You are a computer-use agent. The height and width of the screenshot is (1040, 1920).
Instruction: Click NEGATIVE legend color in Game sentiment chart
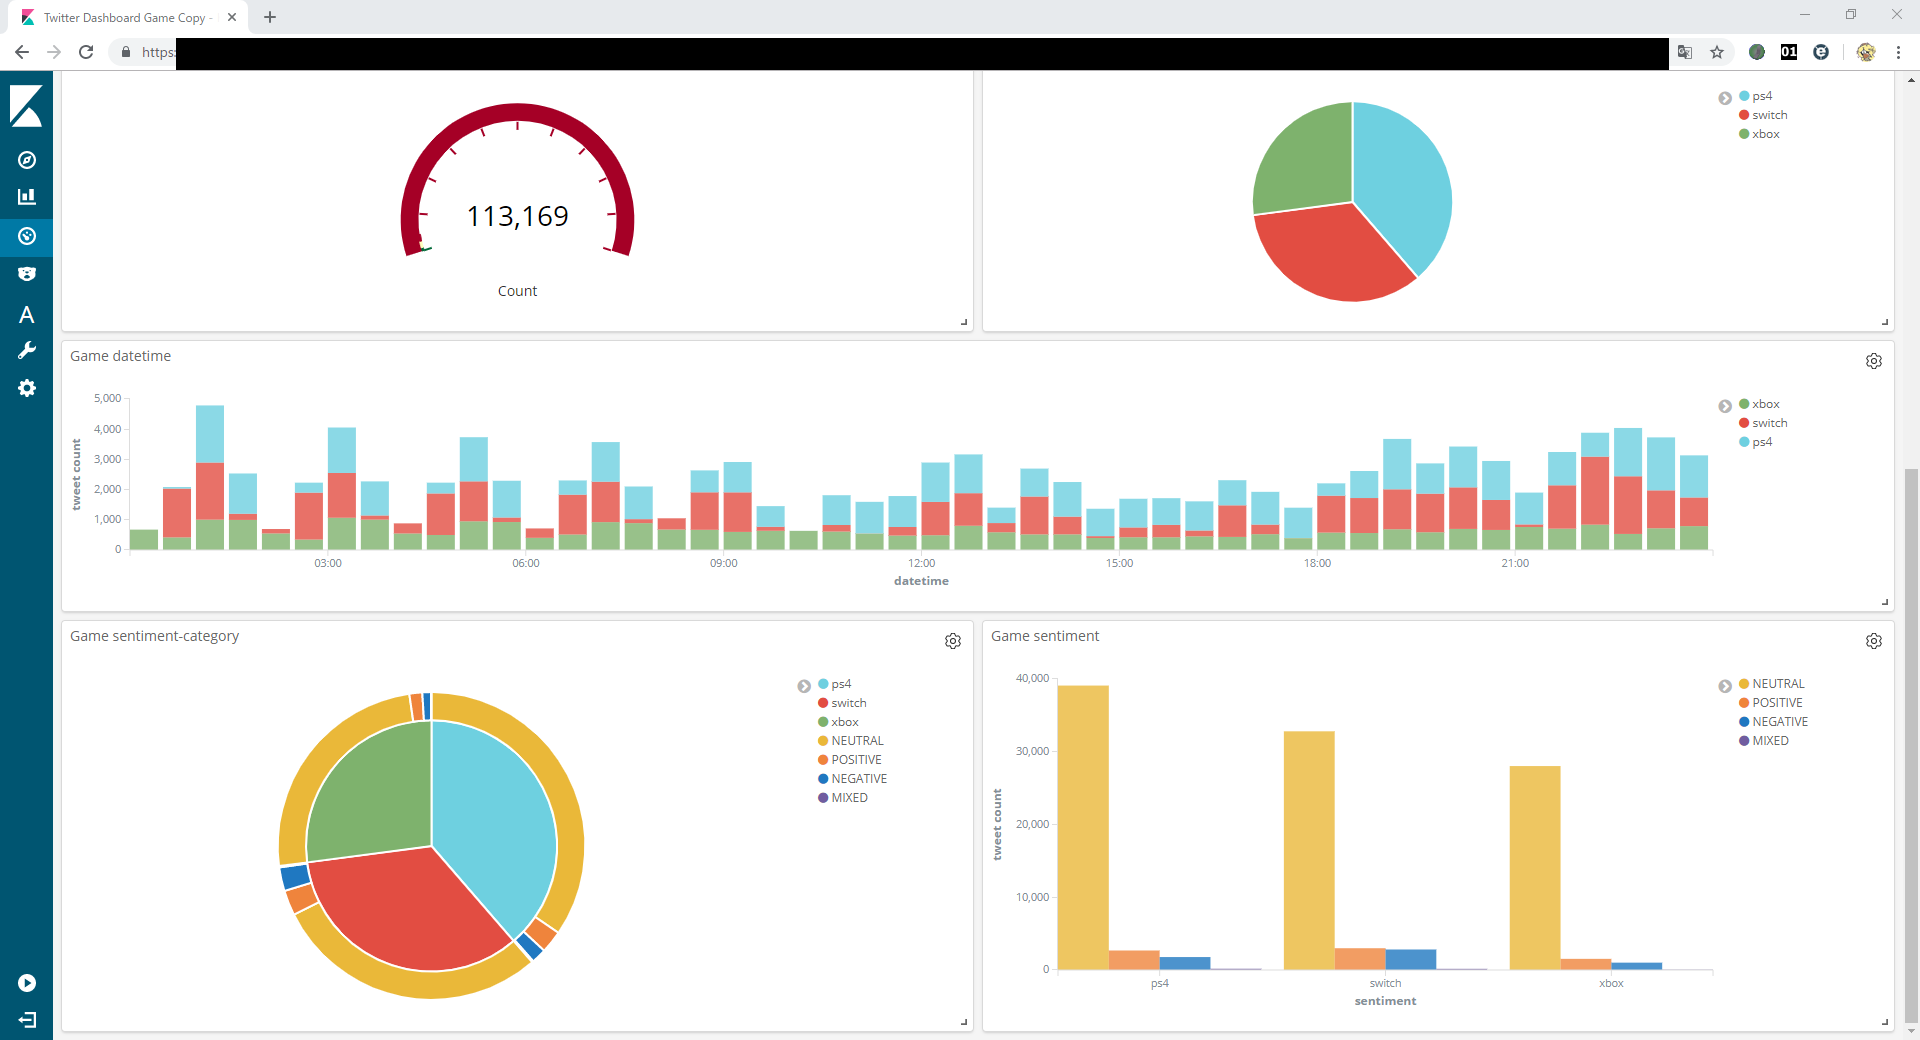click(x=1744, y=722)
